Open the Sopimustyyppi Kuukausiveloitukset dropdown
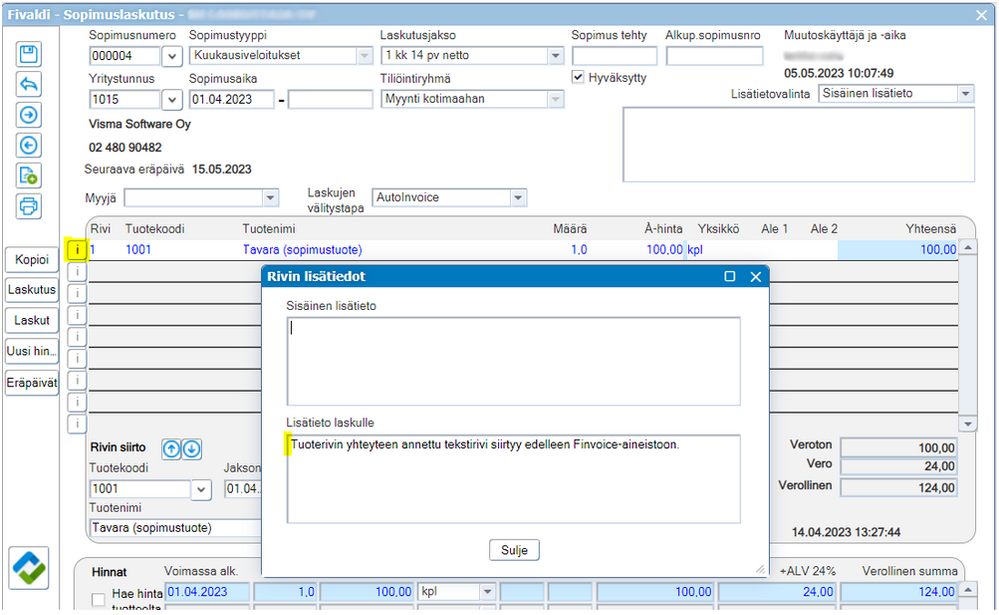999x615 pixels. tap(364, 56)
